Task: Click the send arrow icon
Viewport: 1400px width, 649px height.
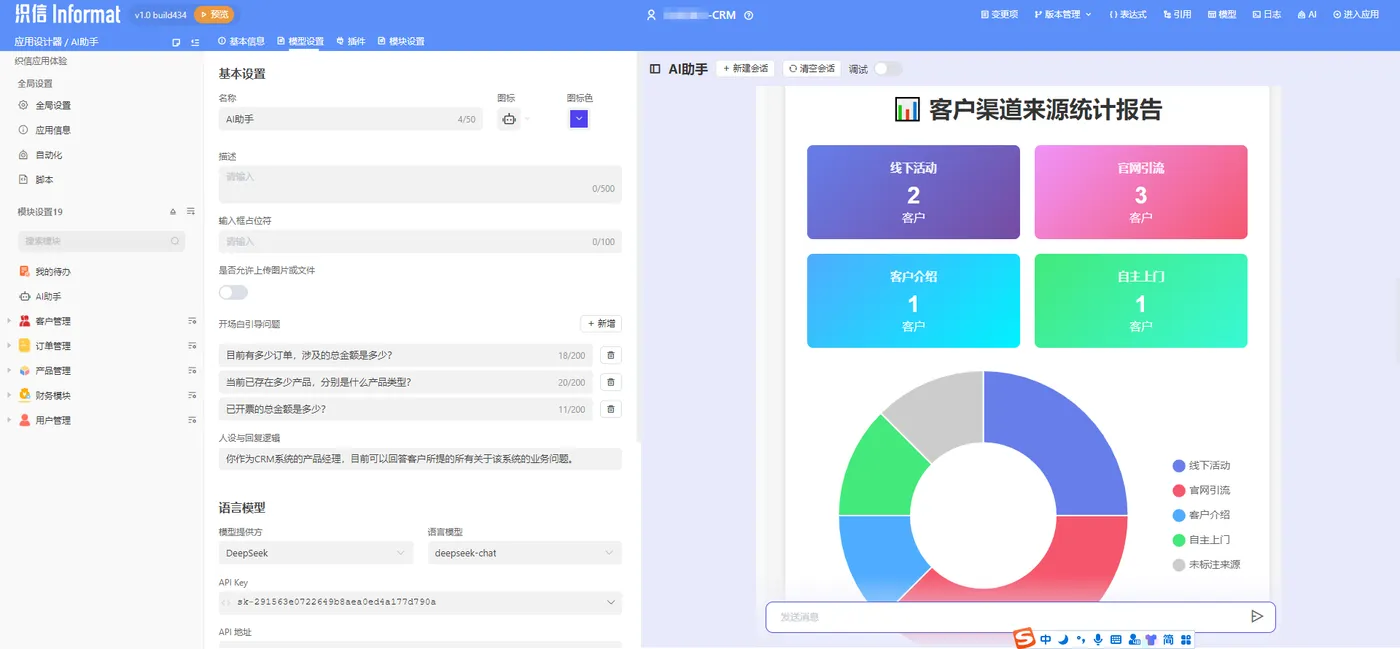Action: pos(1257,617)
